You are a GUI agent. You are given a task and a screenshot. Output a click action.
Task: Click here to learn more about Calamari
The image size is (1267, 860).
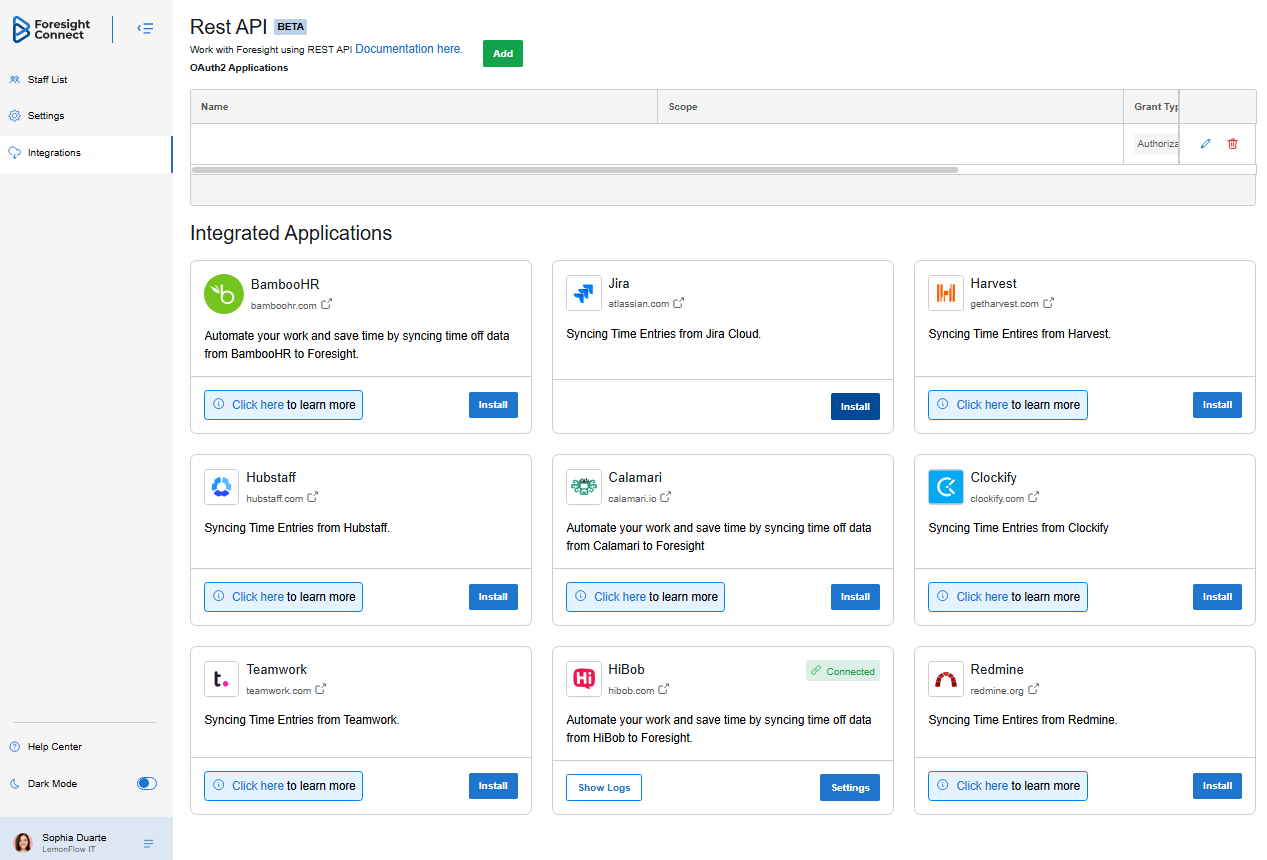point(645,597)
